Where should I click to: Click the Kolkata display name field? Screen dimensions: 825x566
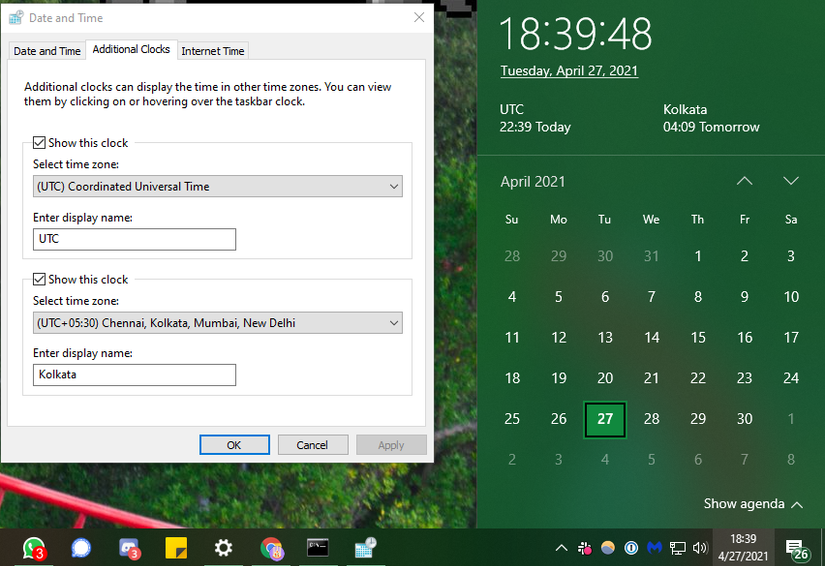(x=134, y=375)
